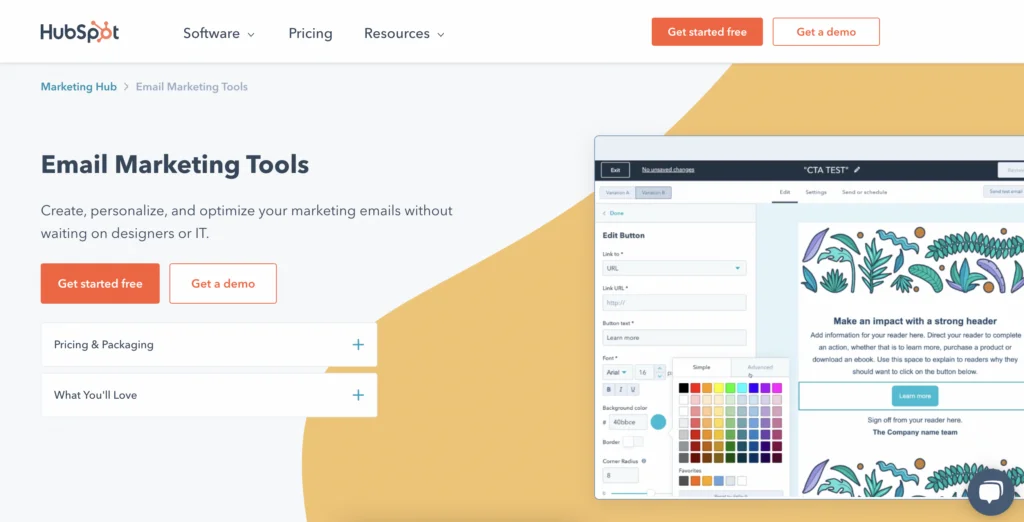Open the Resources dropdown menu
Screen dimensions: 1024x522
[x=404, y=33]
